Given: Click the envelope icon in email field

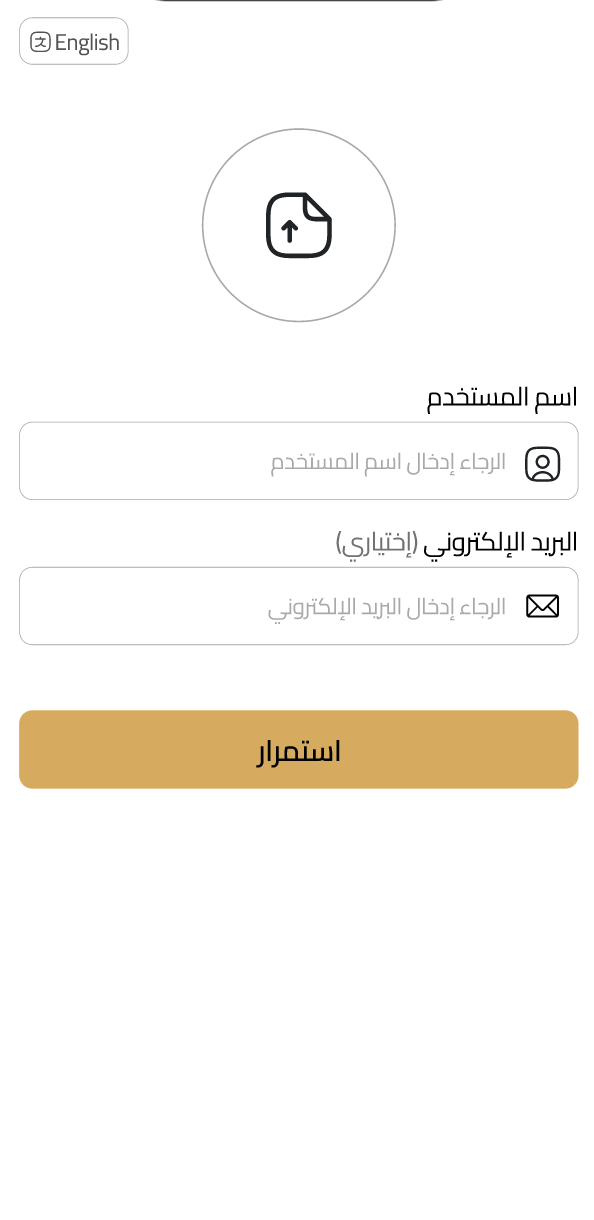Looking at the screenshot, I should pos(542,606).
